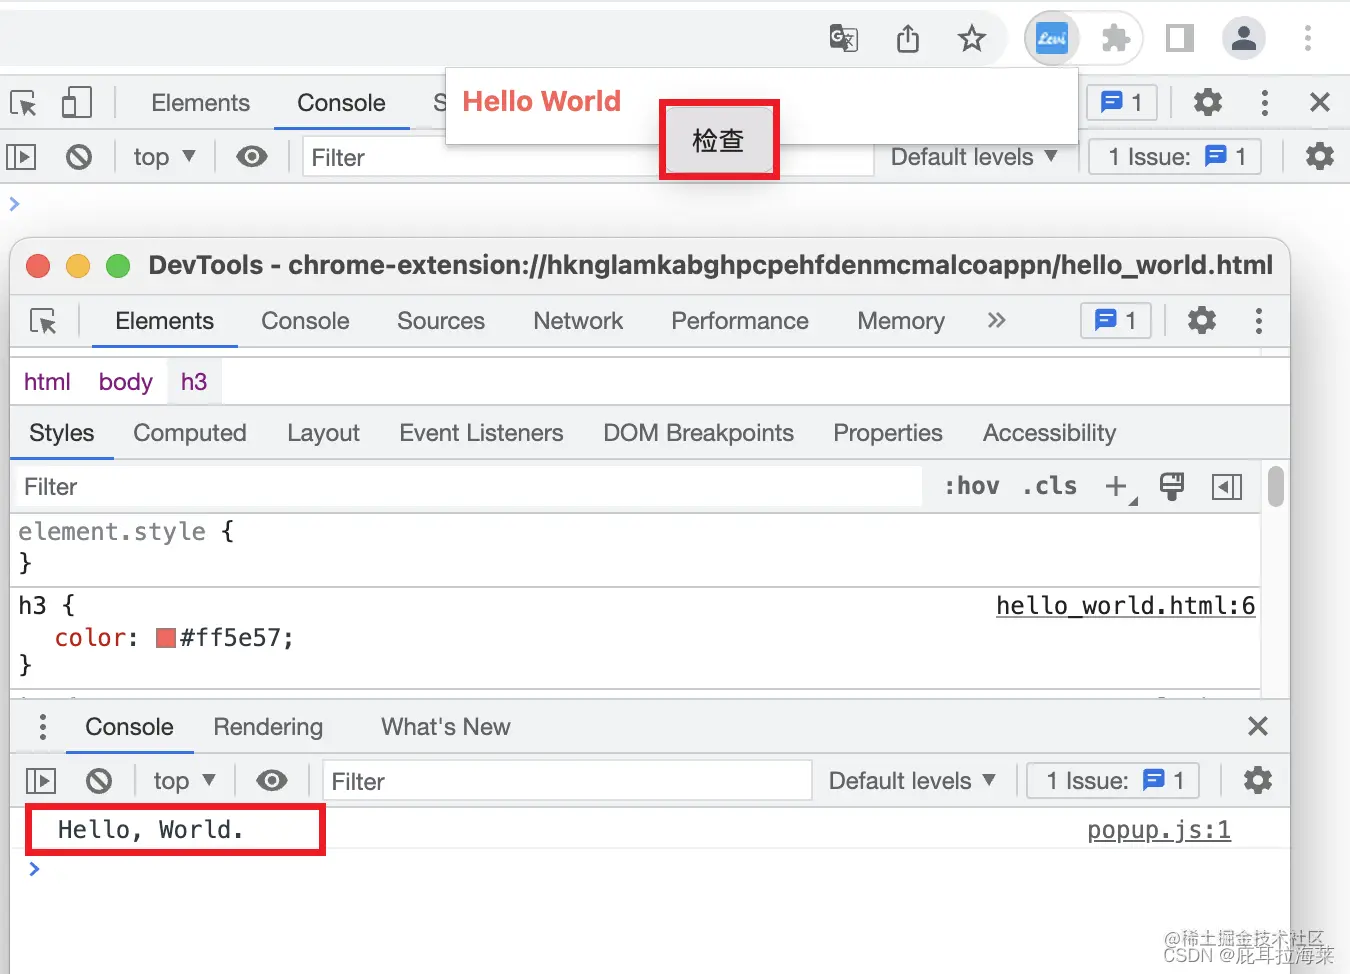The height and width of the screenshot is (974, 1350).
Task: Click the 检查 inspect menu item
Action: click(718, 140)
